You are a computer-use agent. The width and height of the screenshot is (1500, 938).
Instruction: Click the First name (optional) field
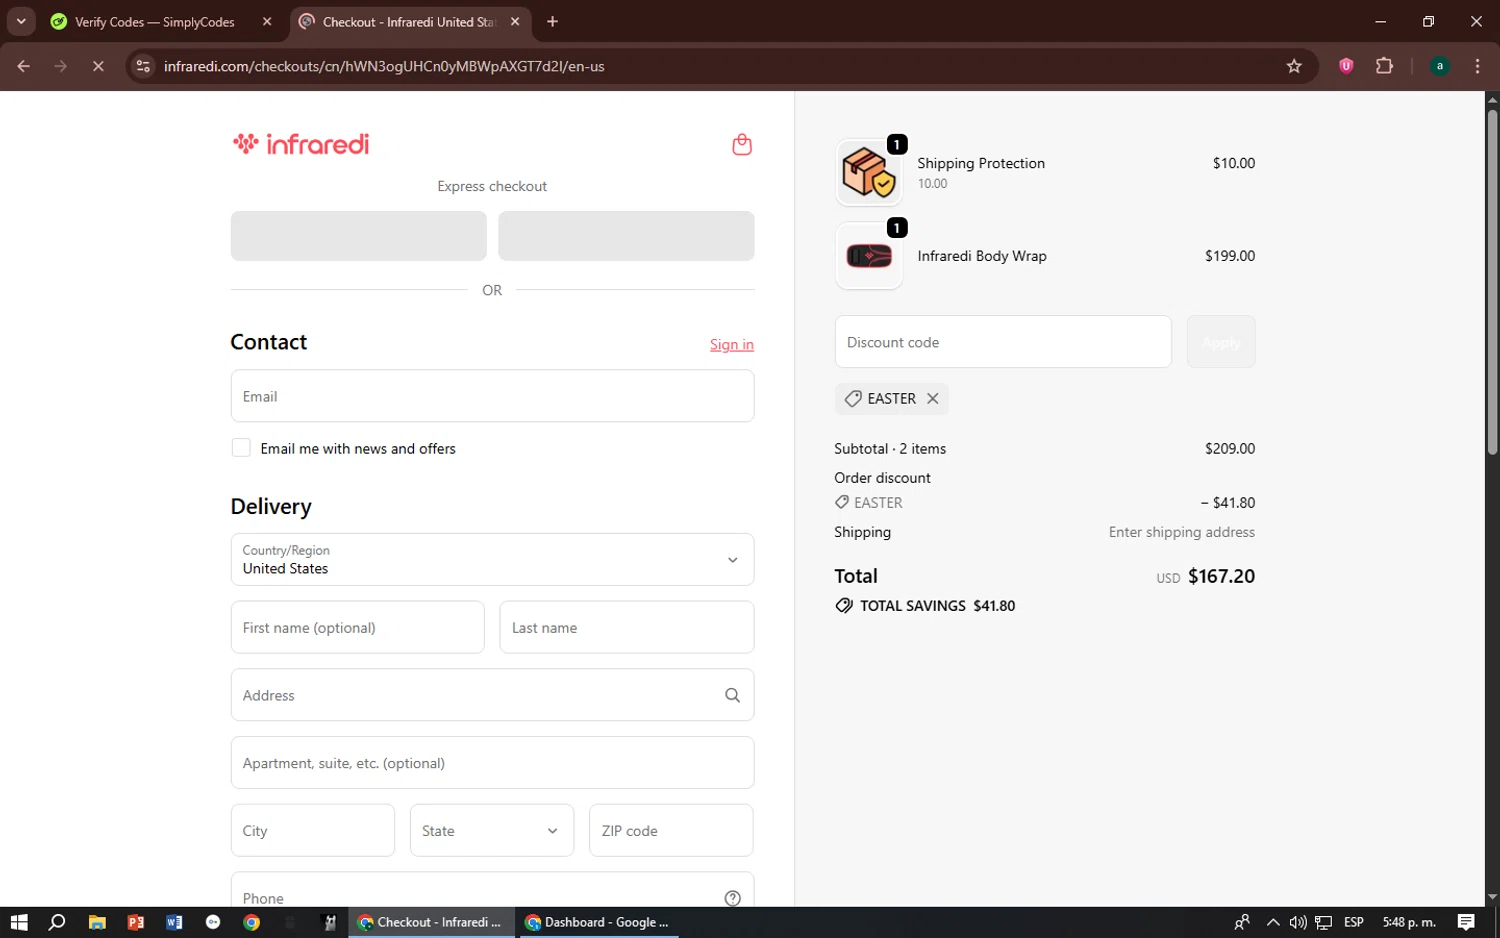click(357, 627)
